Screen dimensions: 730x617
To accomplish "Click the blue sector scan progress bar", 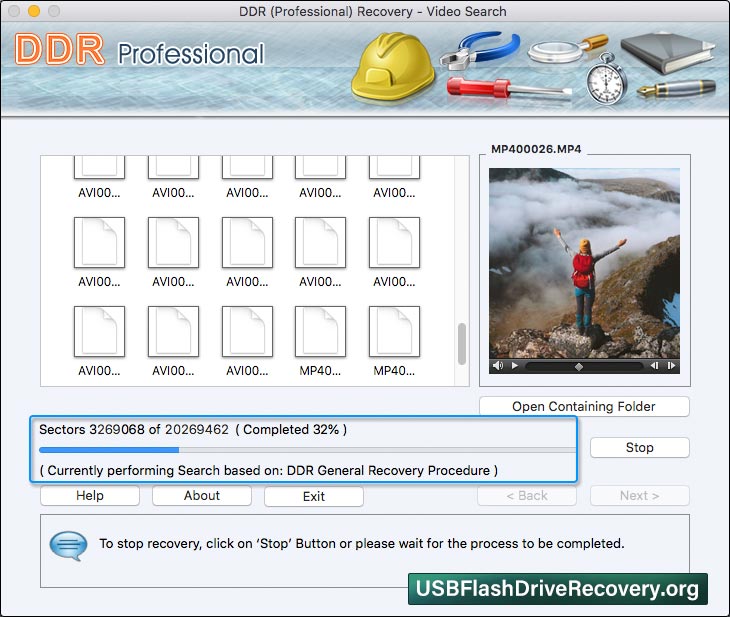I will pos(307,450).
